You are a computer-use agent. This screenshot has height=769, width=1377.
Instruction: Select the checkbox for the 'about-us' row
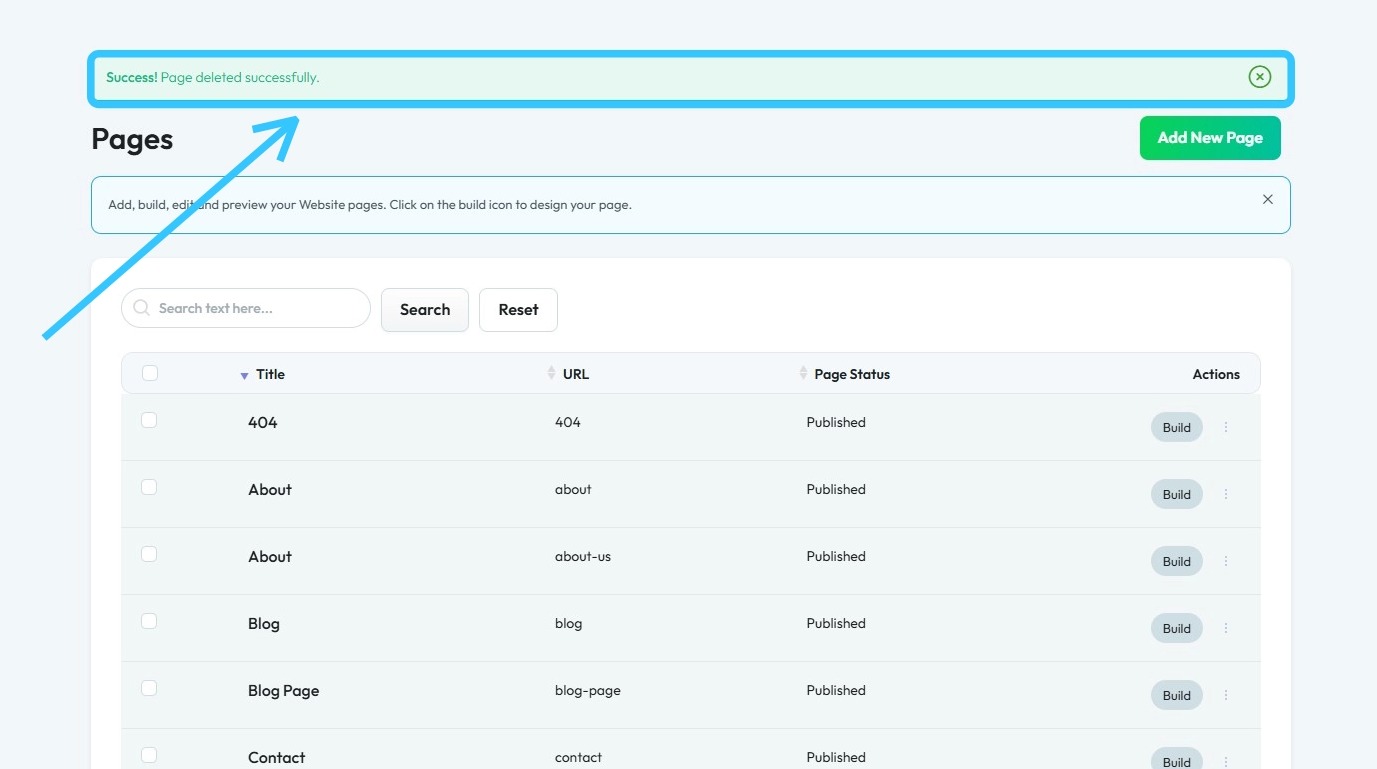[149, 554]
